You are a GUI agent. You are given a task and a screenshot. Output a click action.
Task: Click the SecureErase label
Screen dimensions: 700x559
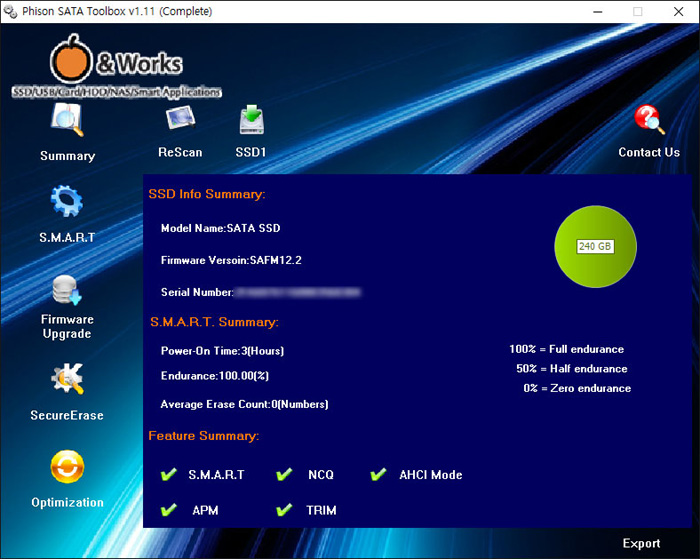click(x=67, y=415)
